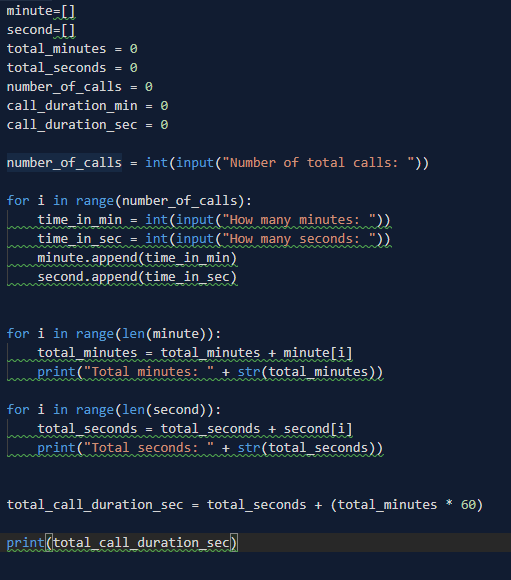Image resolution: width=511 pixels, height=580 pixels.
Task: Click the 'second.append(time_in_sec)' line
Action: 137,277
